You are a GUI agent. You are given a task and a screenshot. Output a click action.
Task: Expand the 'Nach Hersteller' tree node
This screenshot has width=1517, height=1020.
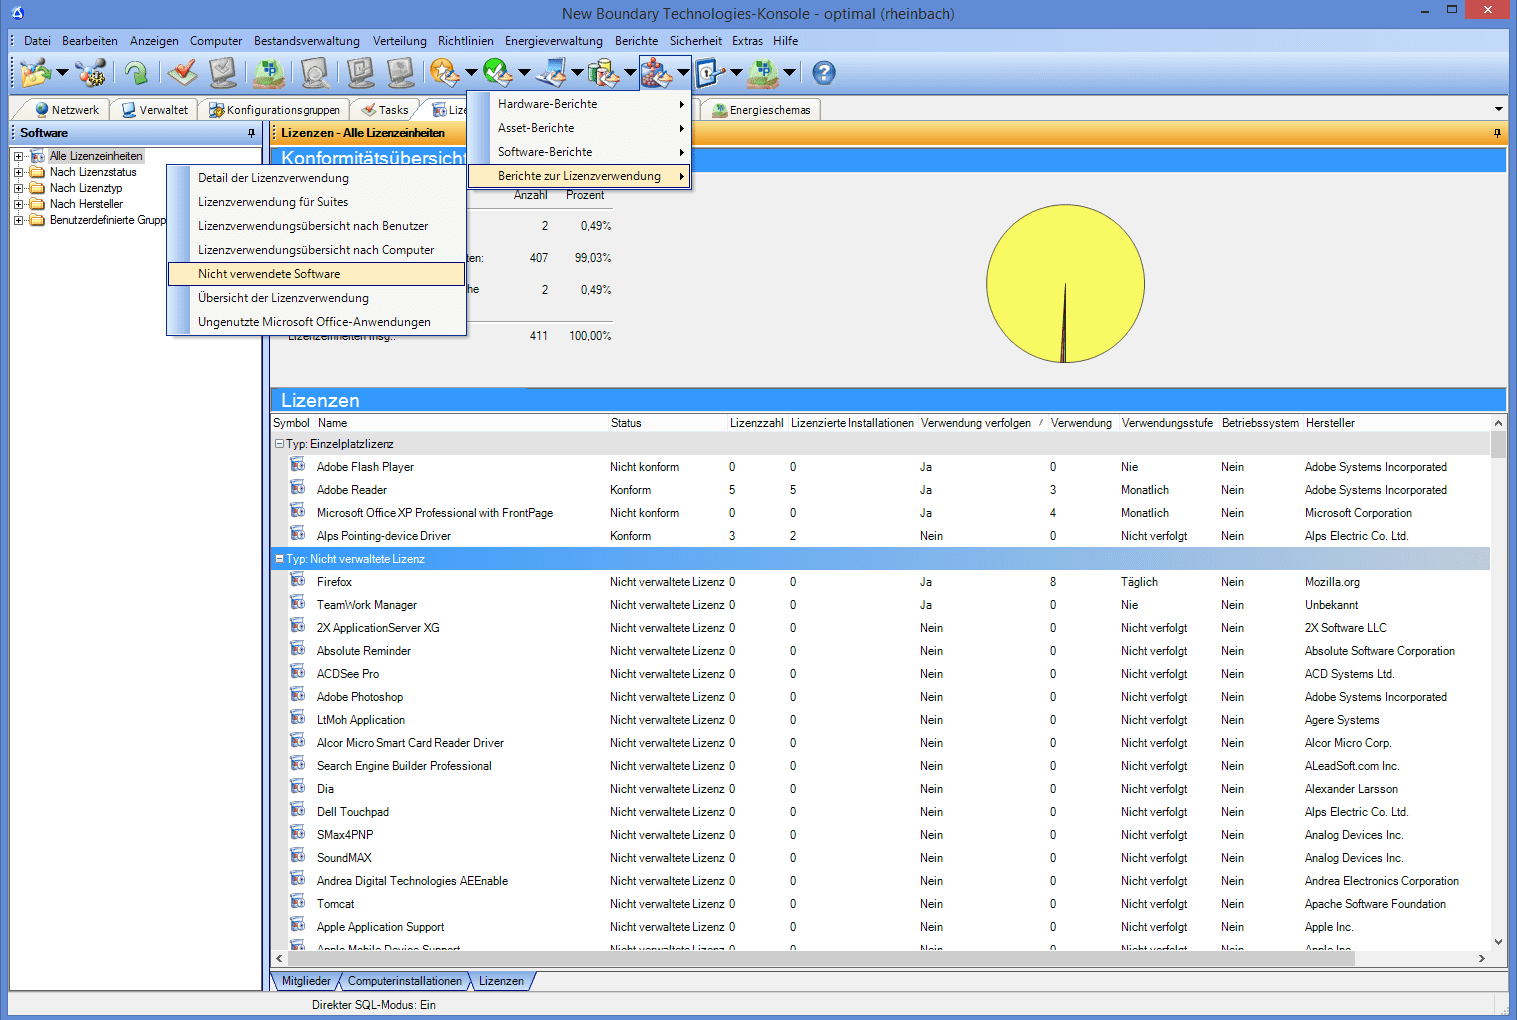click(18, 204)
